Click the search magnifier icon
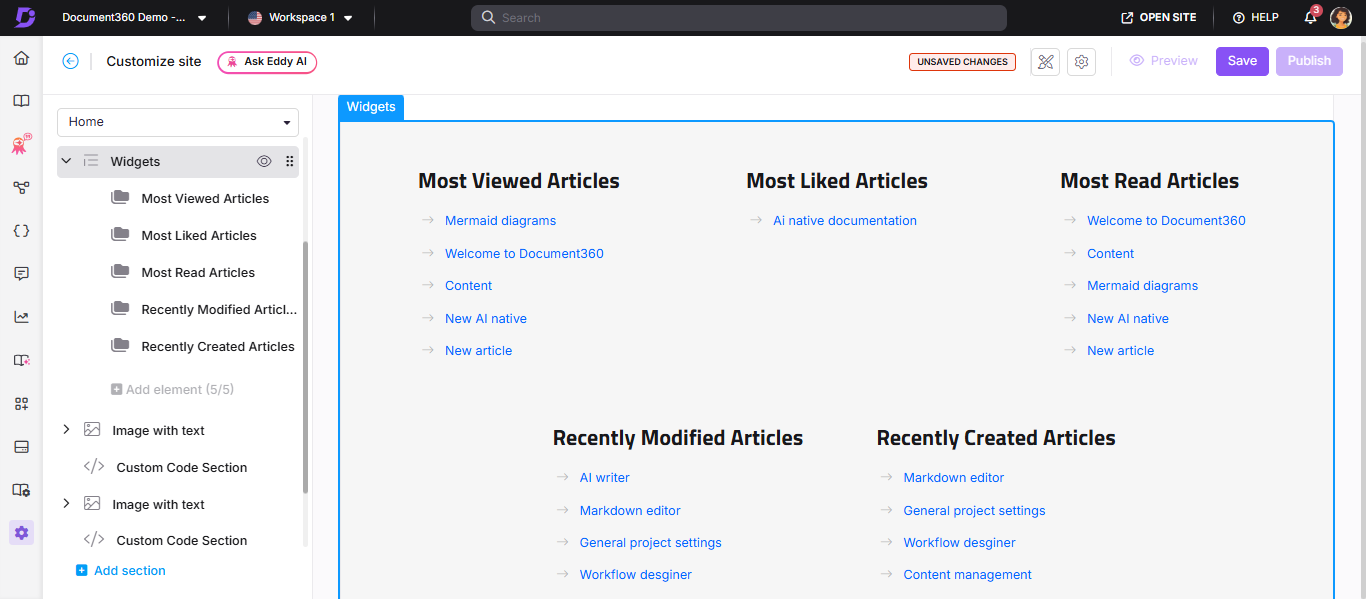This screenshot has height=599, width=1366. (x=488, y=18)
